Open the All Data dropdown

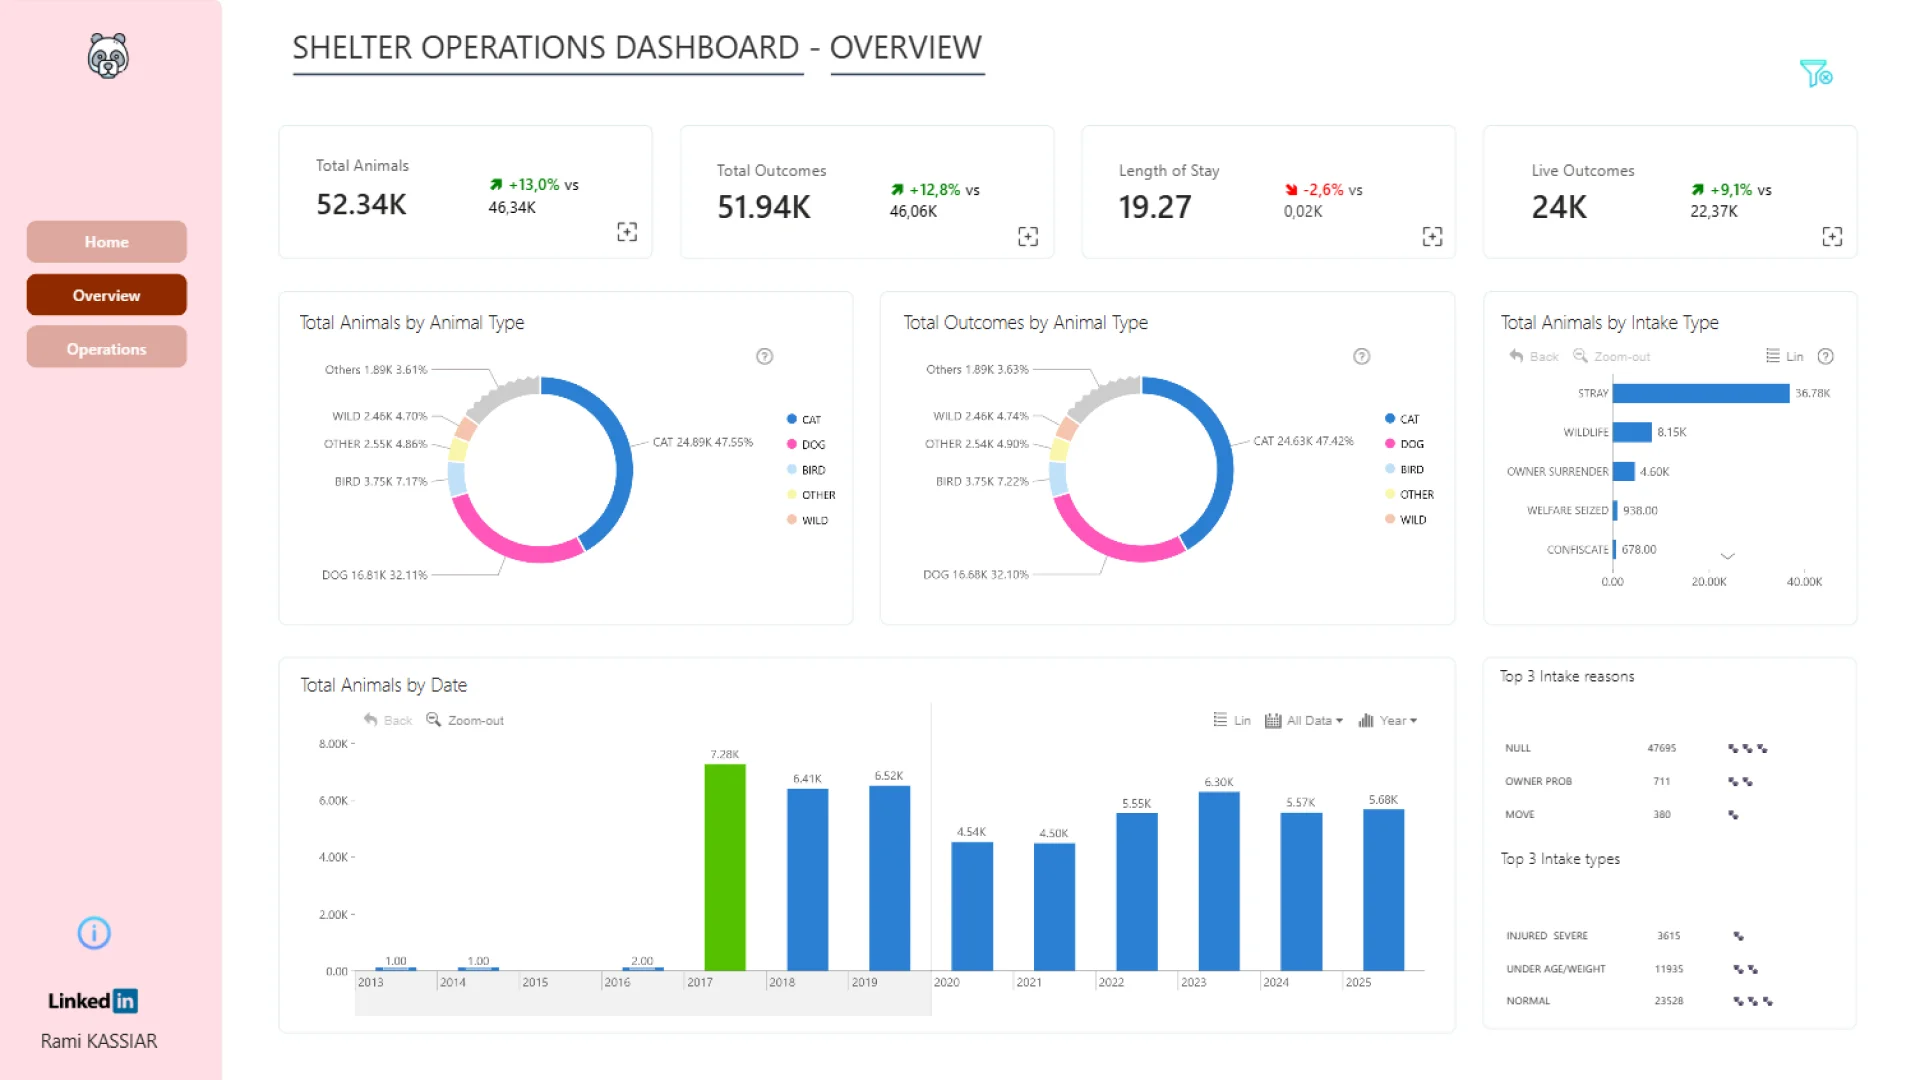click(x=1304, y=720)
